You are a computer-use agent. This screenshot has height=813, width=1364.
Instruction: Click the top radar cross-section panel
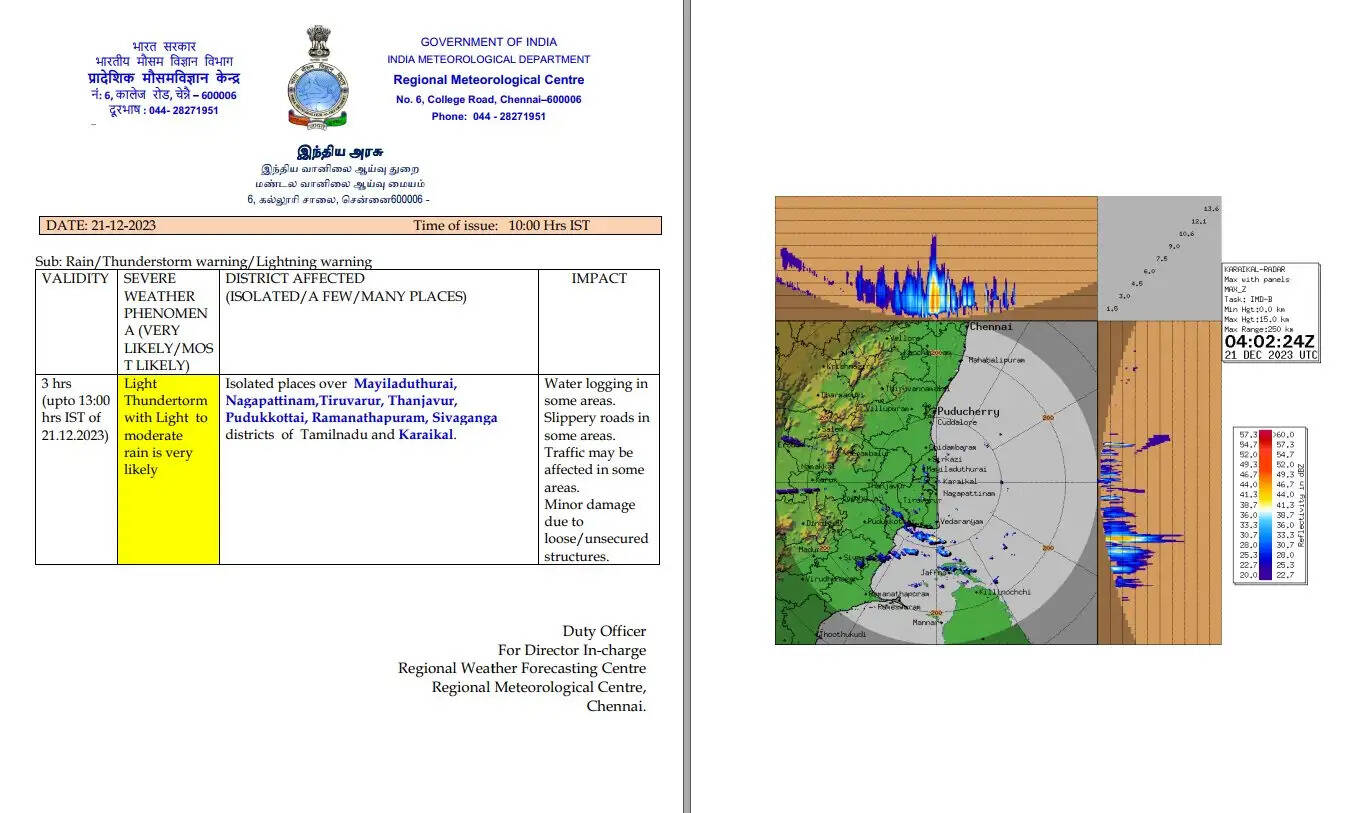[935, 258]
